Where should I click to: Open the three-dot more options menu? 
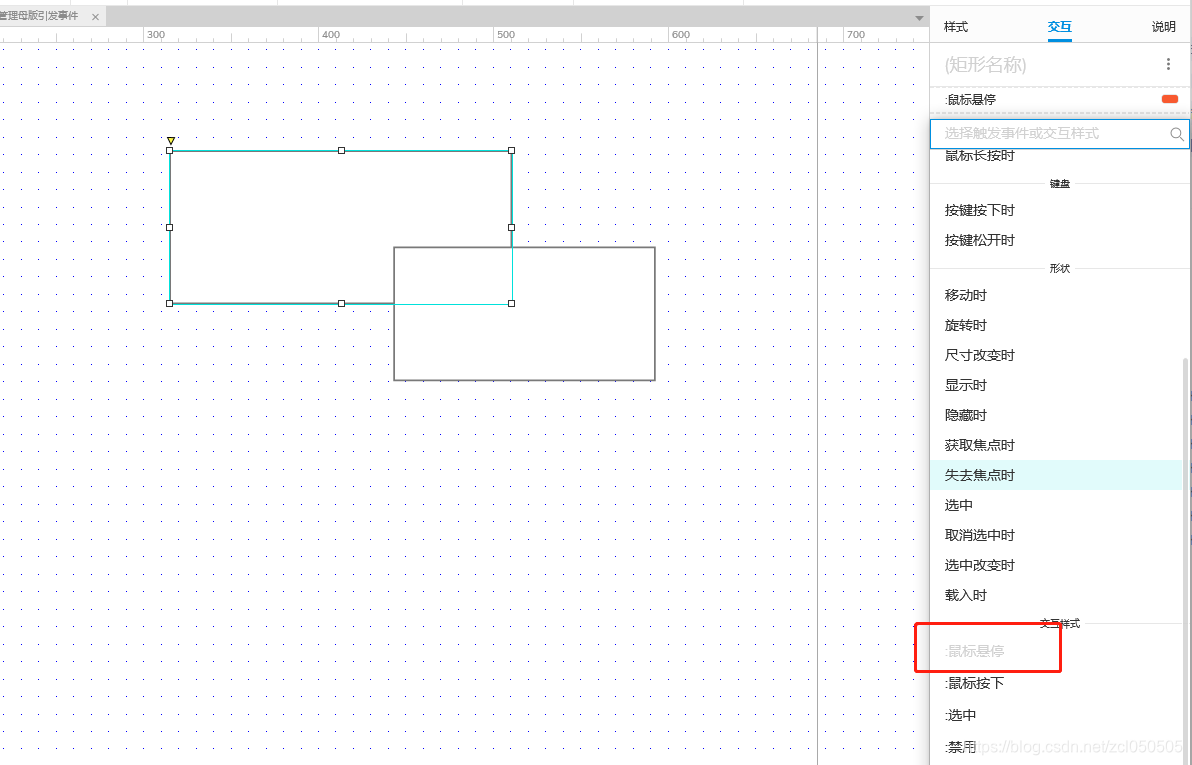click(x=1168, y=65)
